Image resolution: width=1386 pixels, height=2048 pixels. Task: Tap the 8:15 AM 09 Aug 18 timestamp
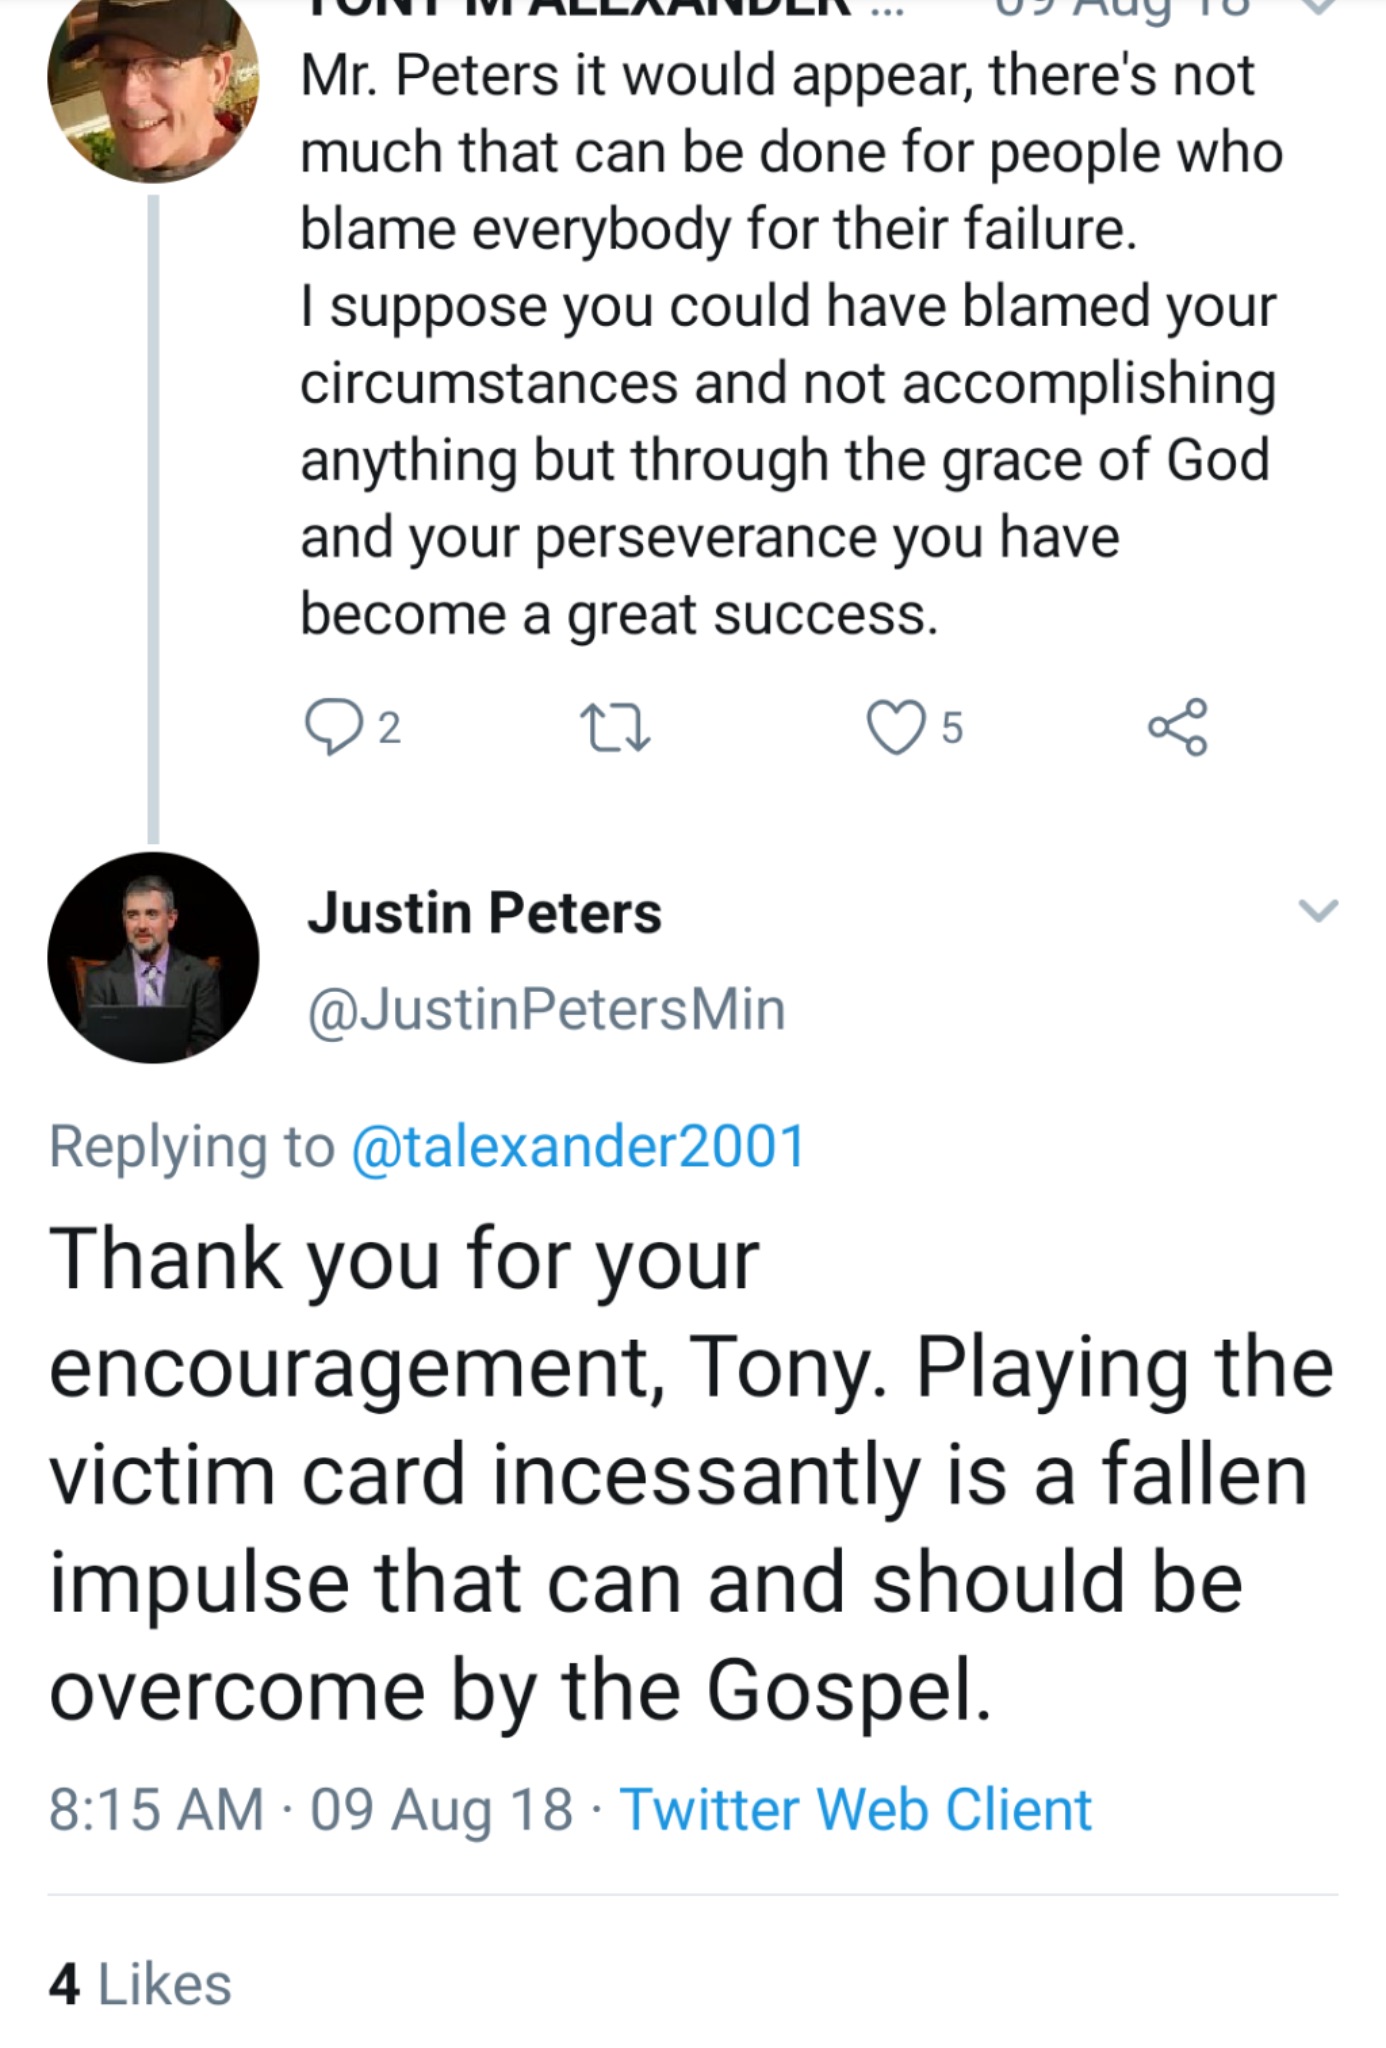click(311, 1809)
